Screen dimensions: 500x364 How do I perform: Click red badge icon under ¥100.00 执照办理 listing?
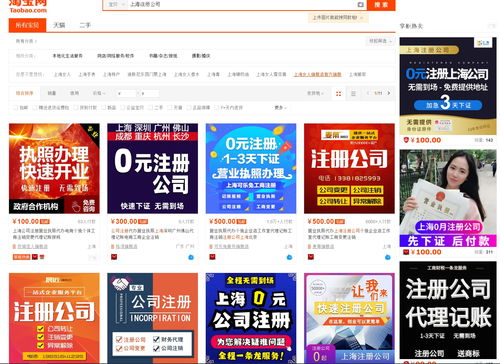point(35,257)
